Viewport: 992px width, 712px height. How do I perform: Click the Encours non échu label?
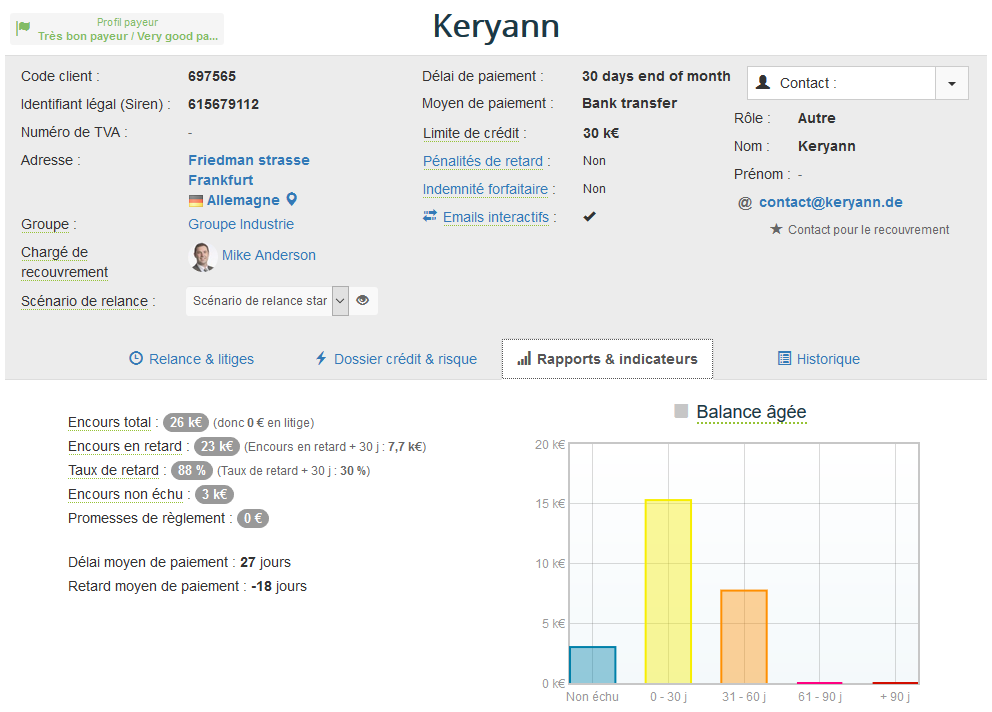125,494
